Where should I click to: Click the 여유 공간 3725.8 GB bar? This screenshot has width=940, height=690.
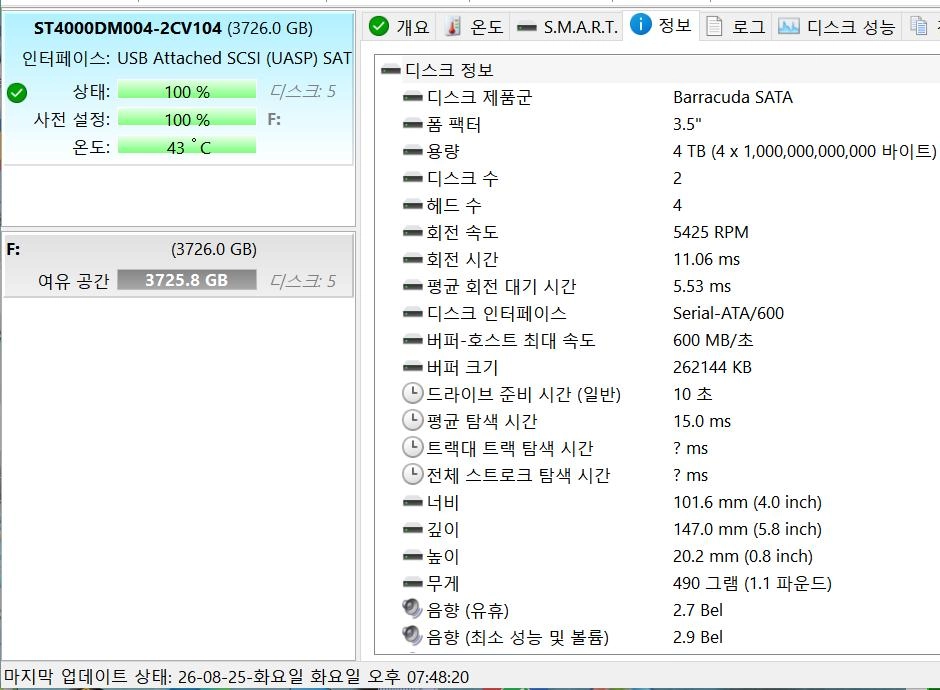click(x=187, y=280)
